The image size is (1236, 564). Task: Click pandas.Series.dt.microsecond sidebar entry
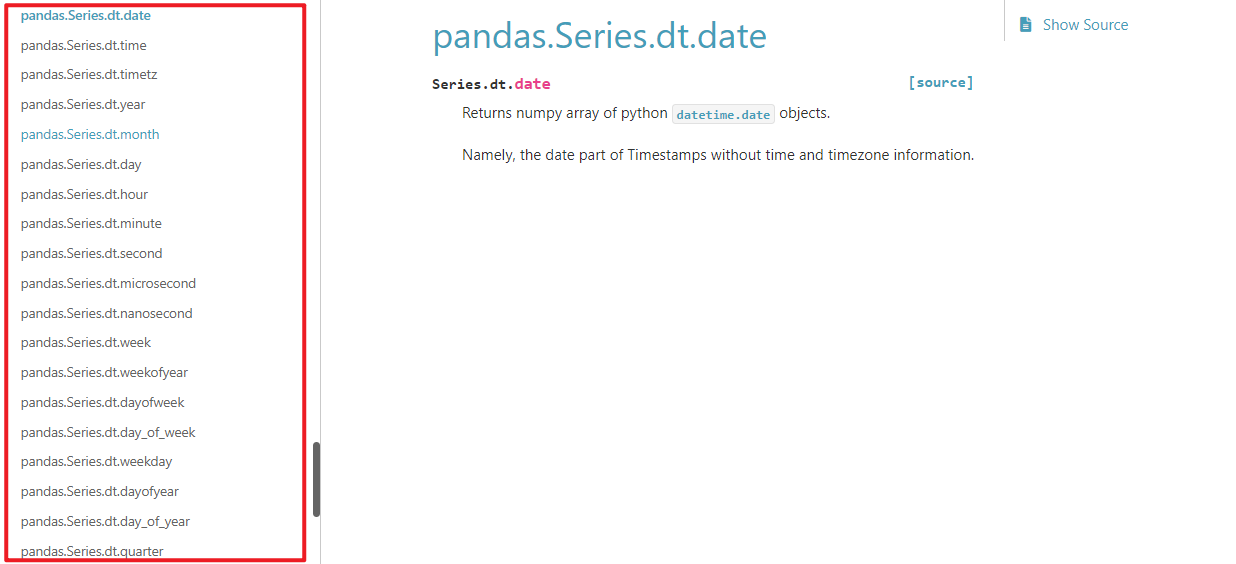coord(108,283)
